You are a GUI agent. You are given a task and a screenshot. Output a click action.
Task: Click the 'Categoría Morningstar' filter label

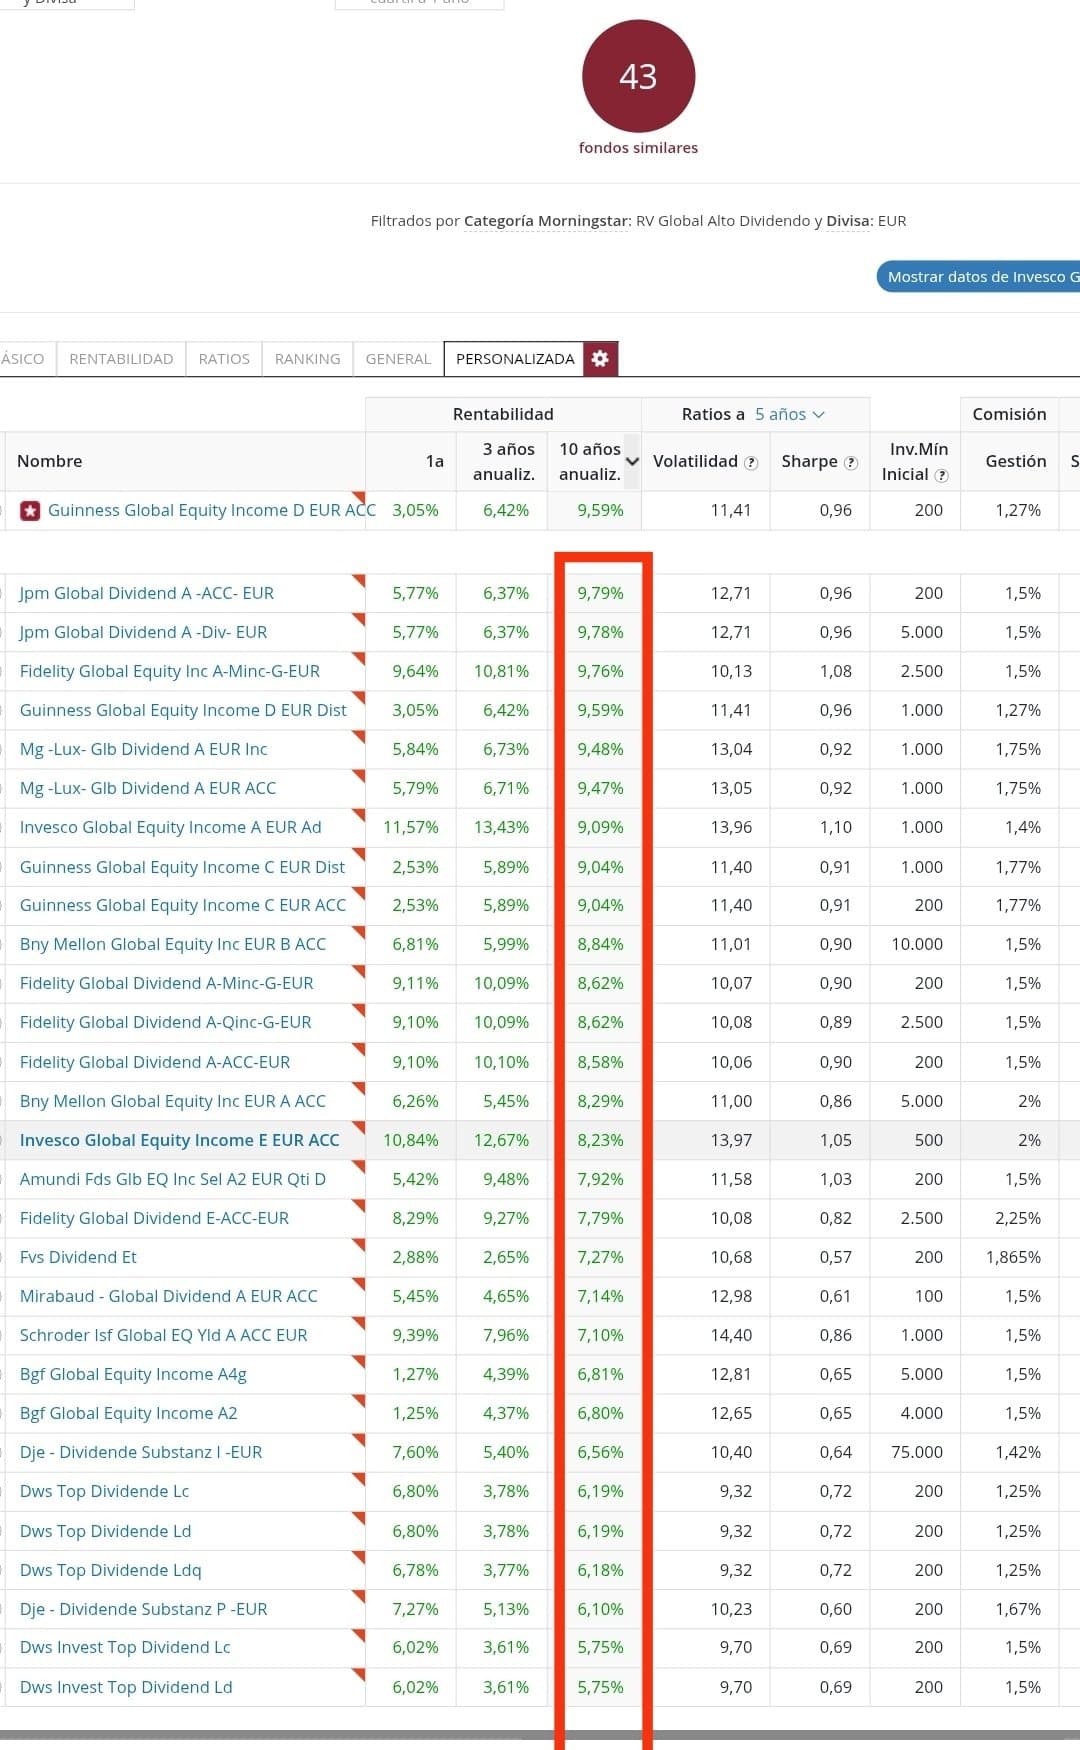pos(547,221)
